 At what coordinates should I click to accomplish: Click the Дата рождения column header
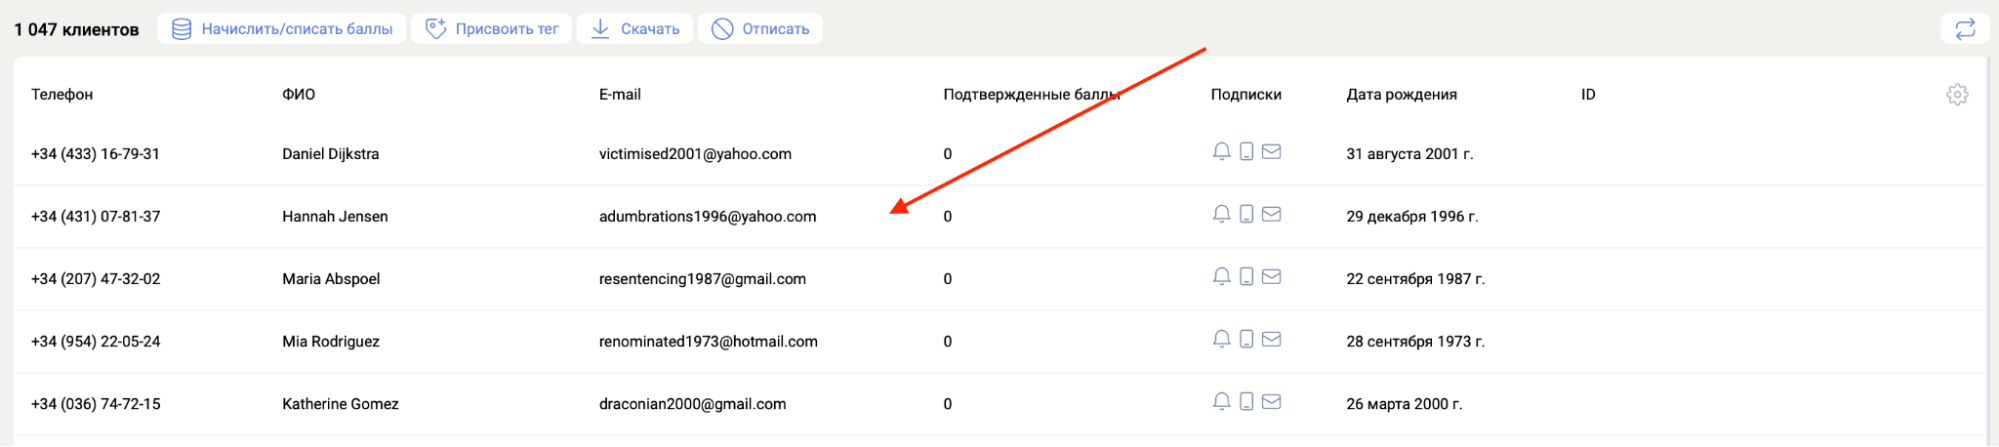click(1401, 94)
